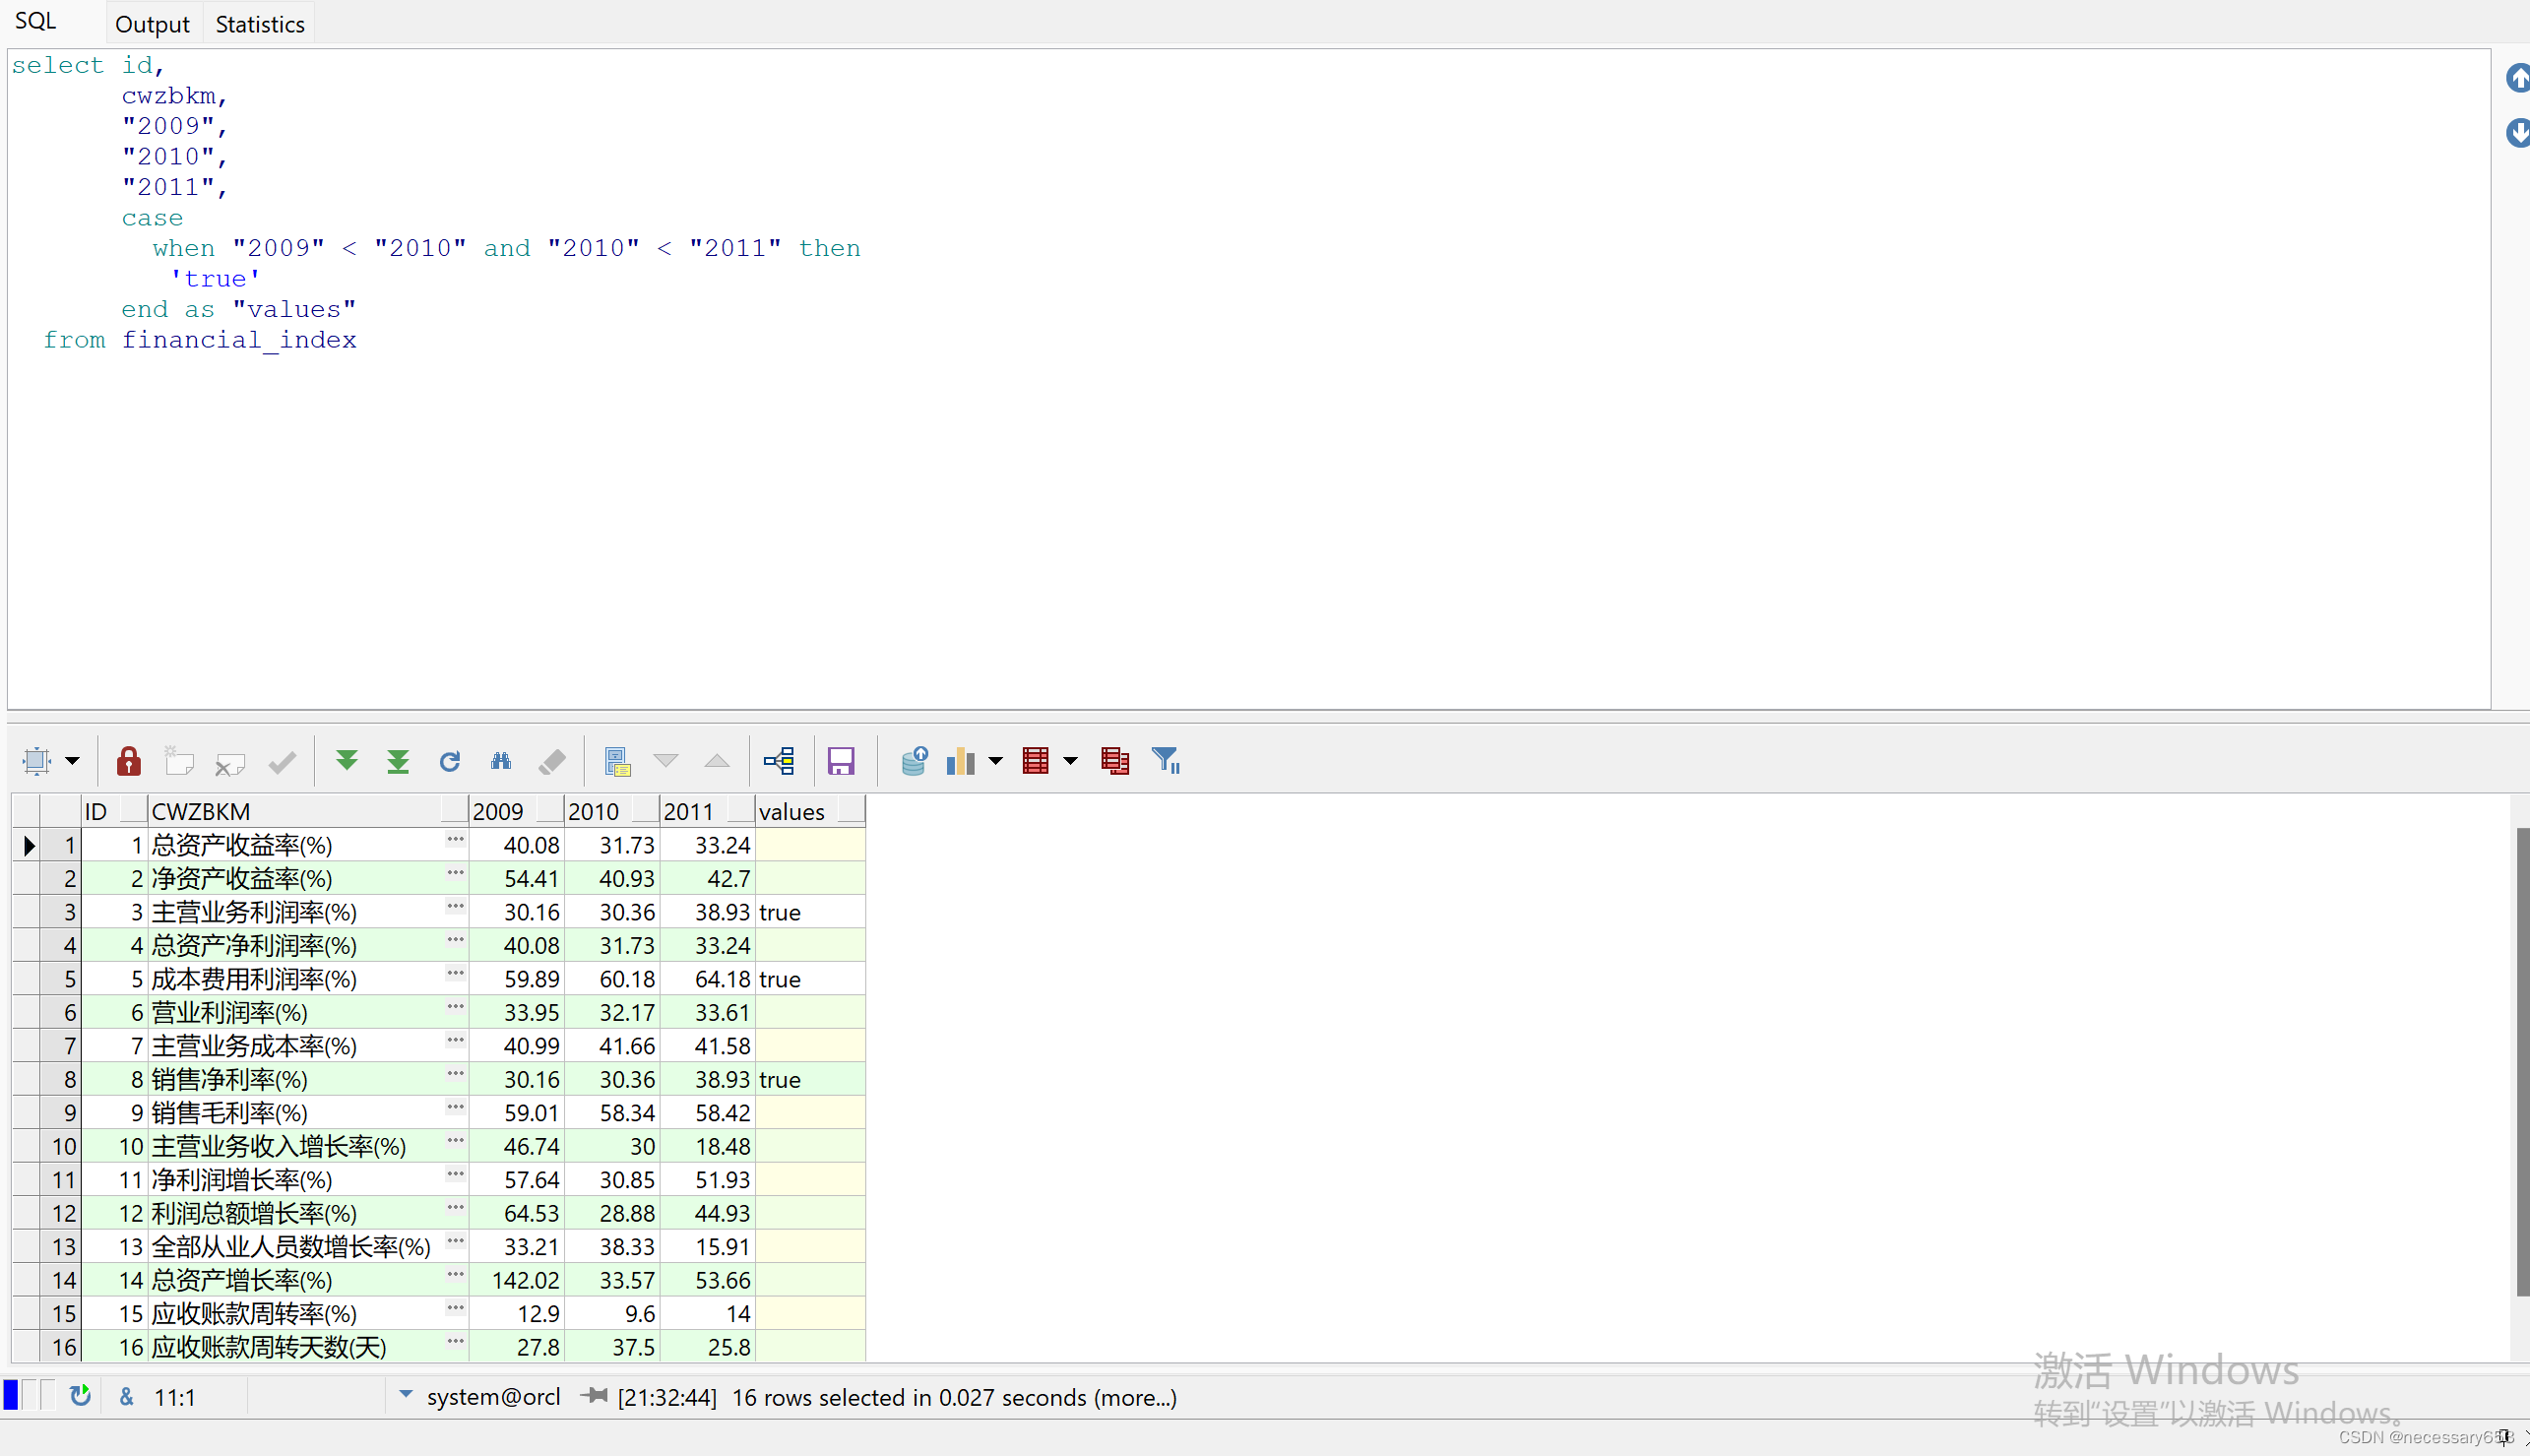Open ellipsis editor for 成本费用利润率(%) cell
The height and width of the screenshot is (1456, 2530).
[x=455, y=974]
